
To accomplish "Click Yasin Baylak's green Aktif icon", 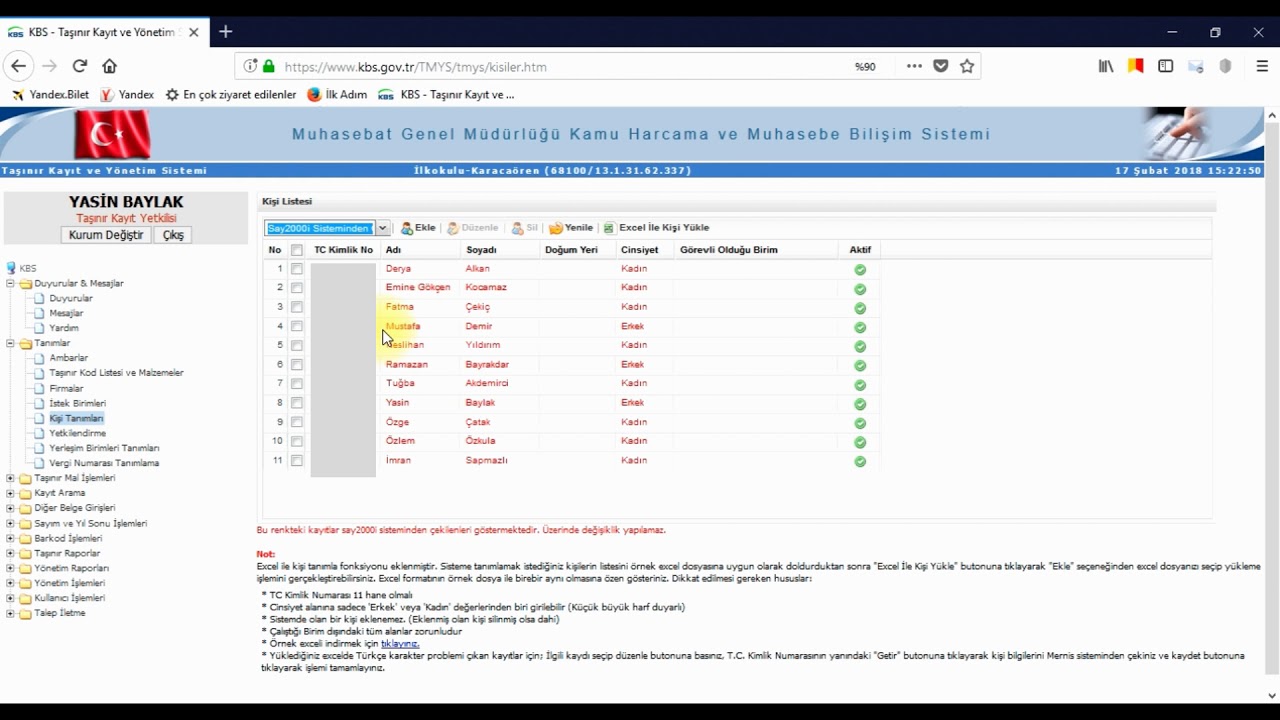I will pyautogui.click(x=860, y=404).
